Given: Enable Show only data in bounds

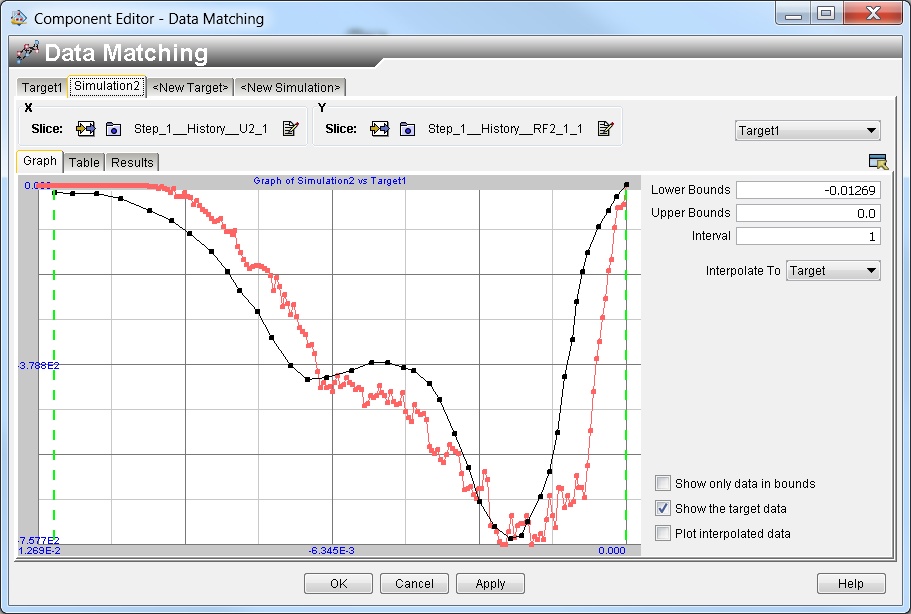Looking at the screenshot, I should coord(663,483).
